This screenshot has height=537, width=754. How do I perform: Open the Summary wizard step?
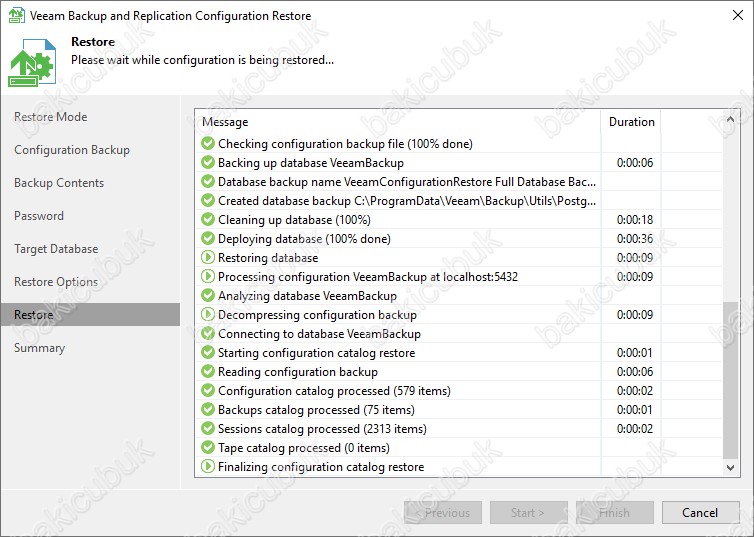tap(39, 348)
